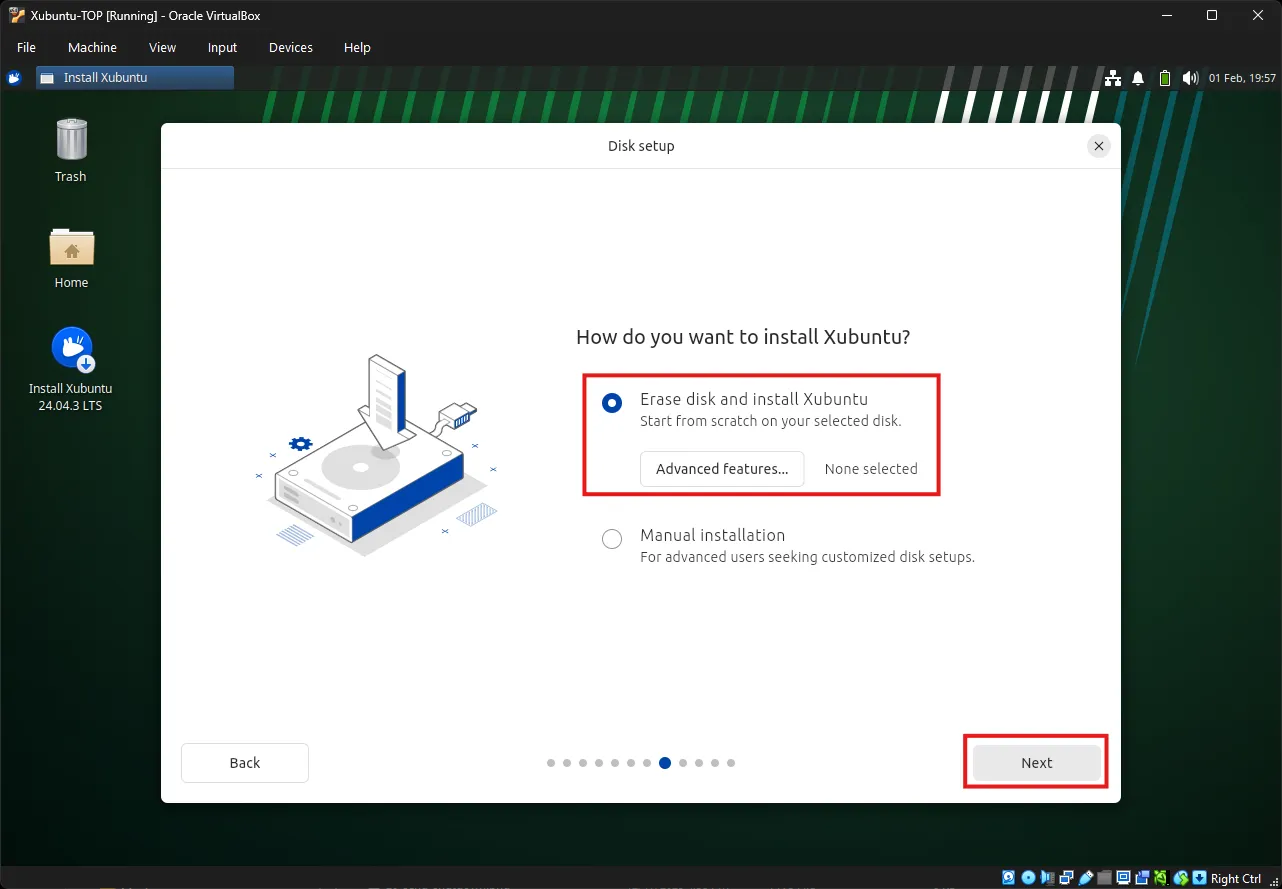This screenshot has height=889, width=1282.
Task: Click the highlighted page indicator dot
Action: (665, 762)
